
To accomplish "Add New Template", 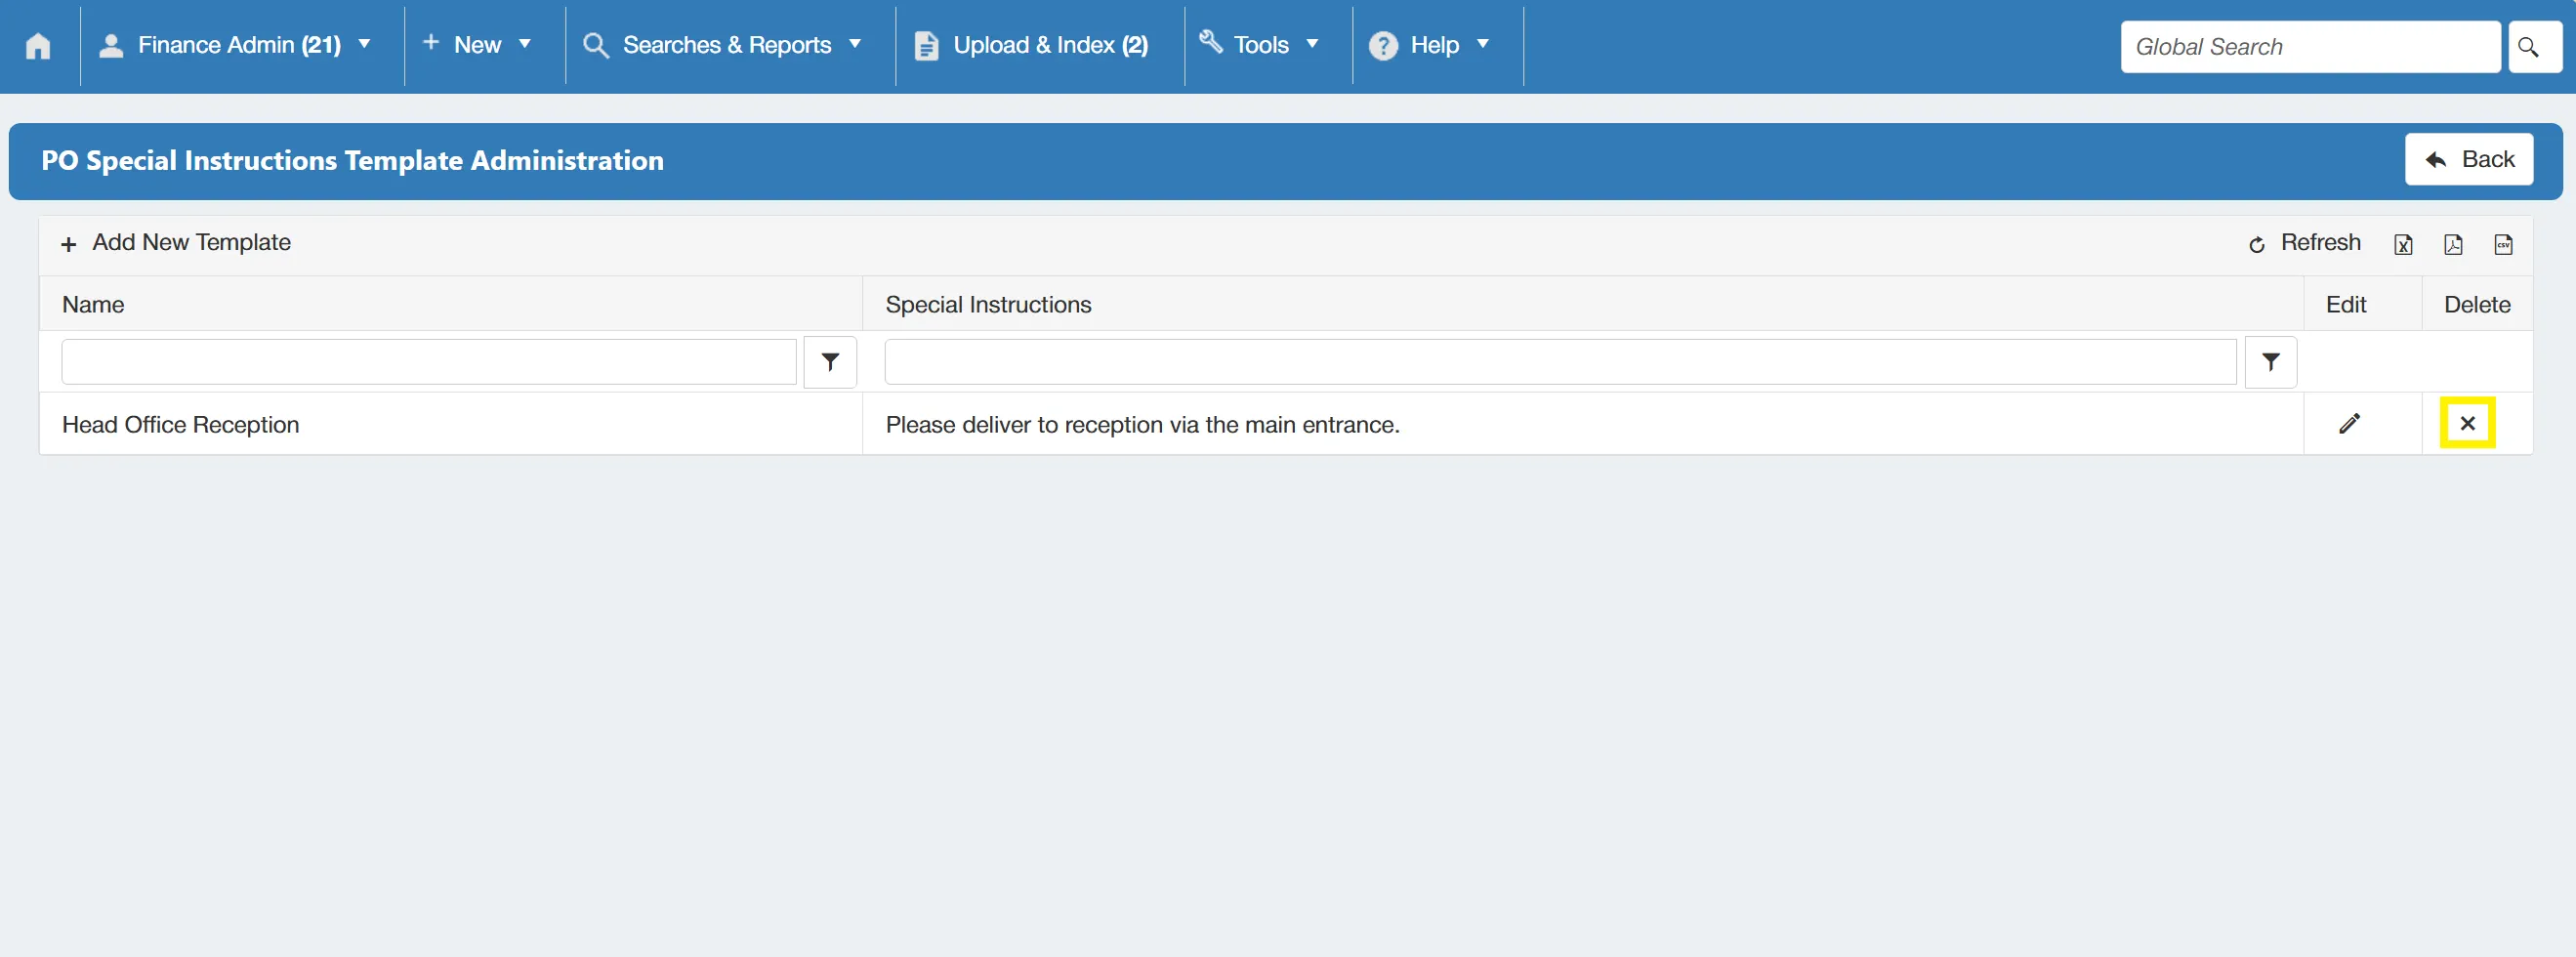I will (176, 243).
